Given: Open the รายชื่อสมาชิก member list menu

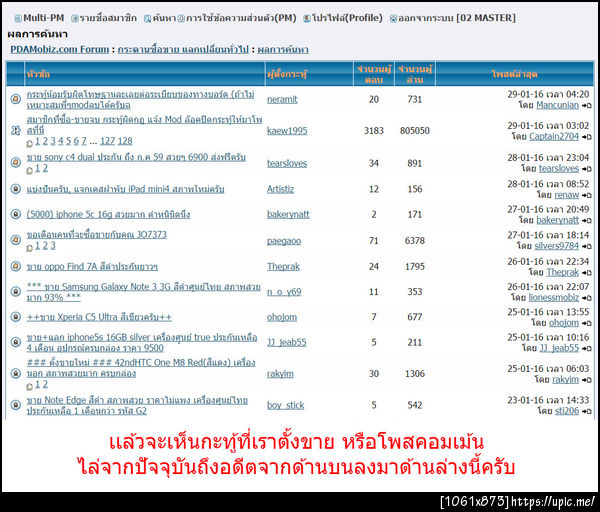Looking at the screenshot, I should pos(104,18).
